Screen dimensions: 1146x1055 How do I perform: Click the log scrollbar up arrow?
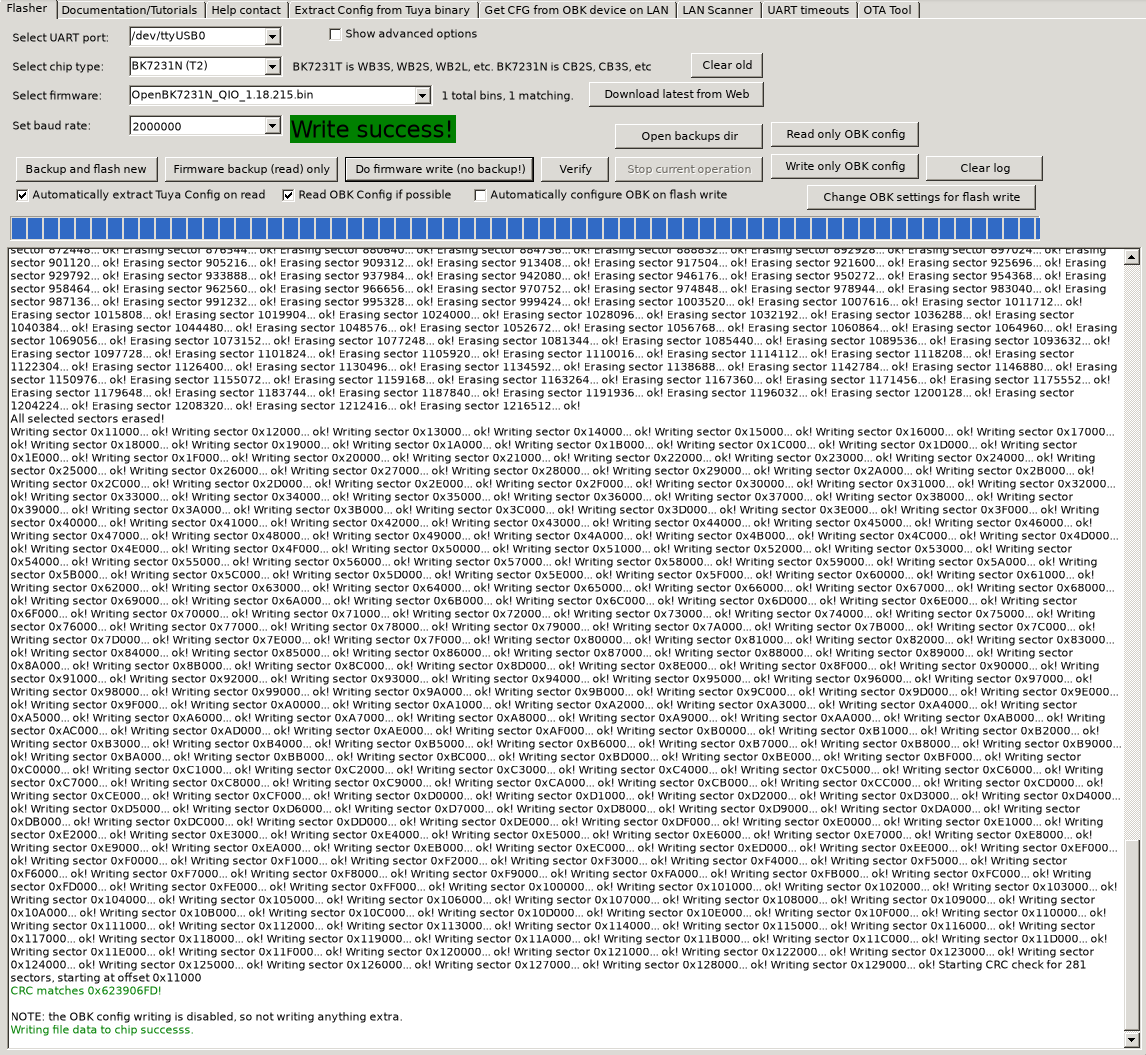[1131, 257]
